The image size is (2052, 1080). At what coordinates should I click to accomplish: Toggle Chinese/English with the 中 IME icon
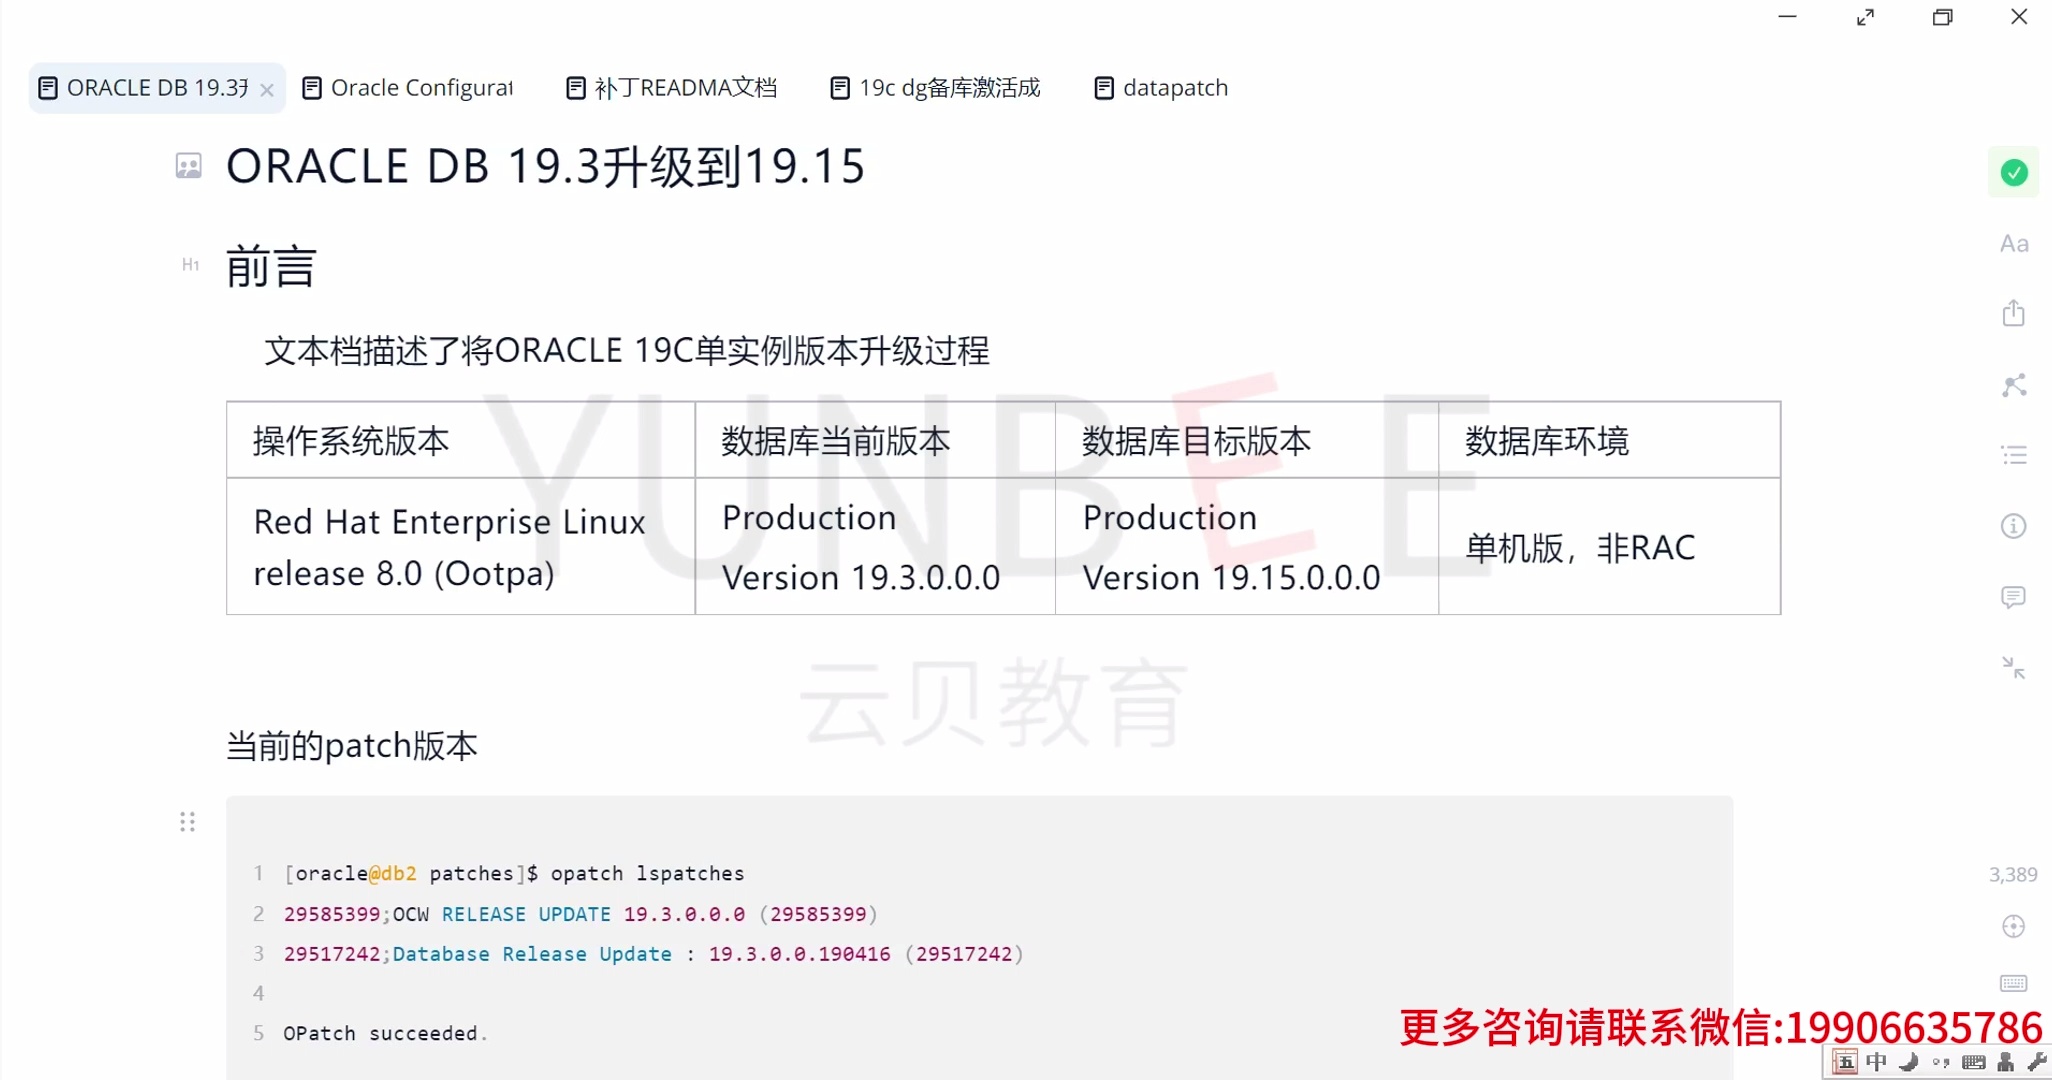1876,1061
